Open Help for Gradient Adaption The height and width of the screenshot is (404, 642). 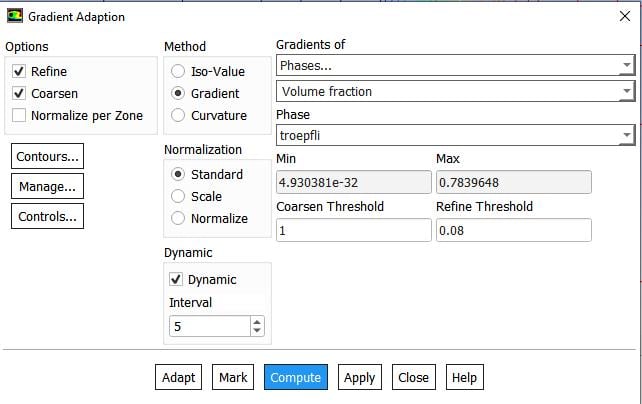[x=464, y=377]
